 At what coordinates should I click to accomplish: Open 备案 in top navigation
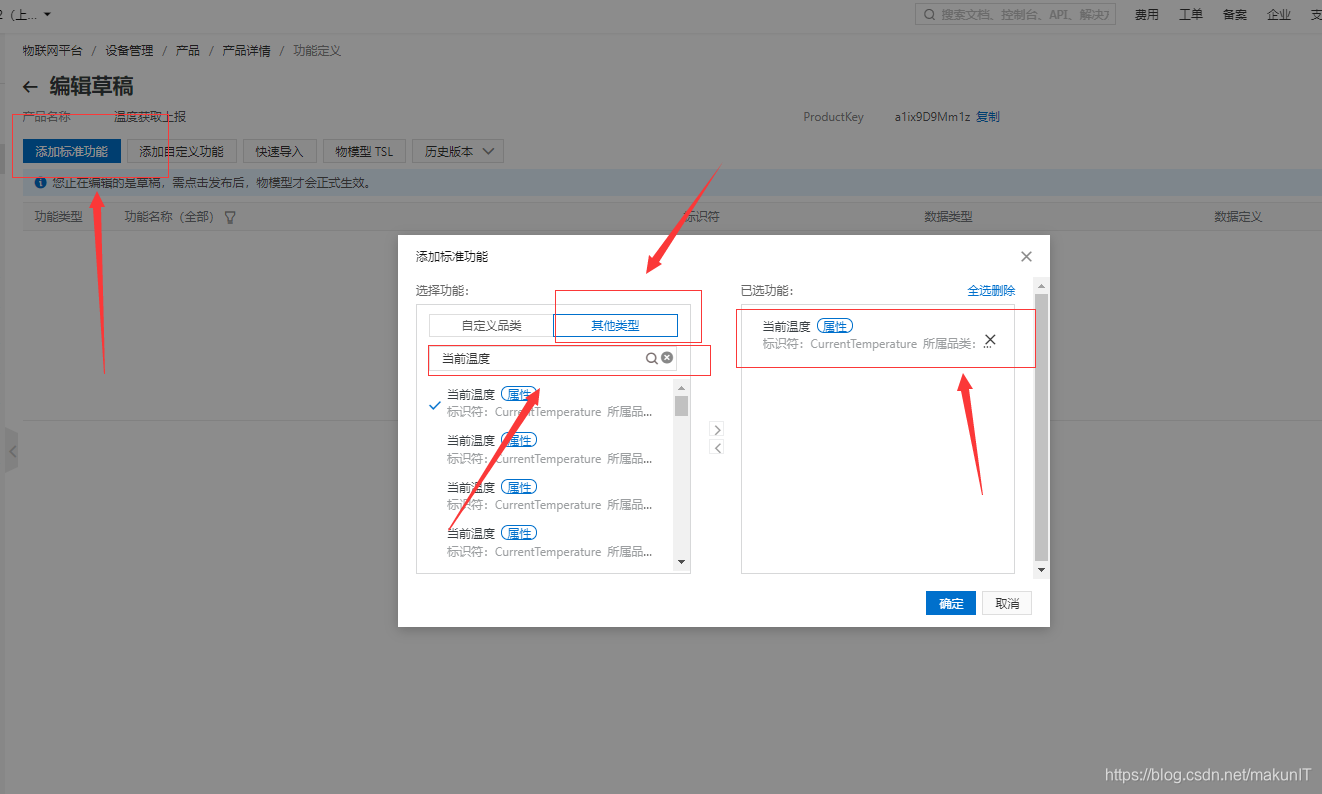(x=1235, y=15)
